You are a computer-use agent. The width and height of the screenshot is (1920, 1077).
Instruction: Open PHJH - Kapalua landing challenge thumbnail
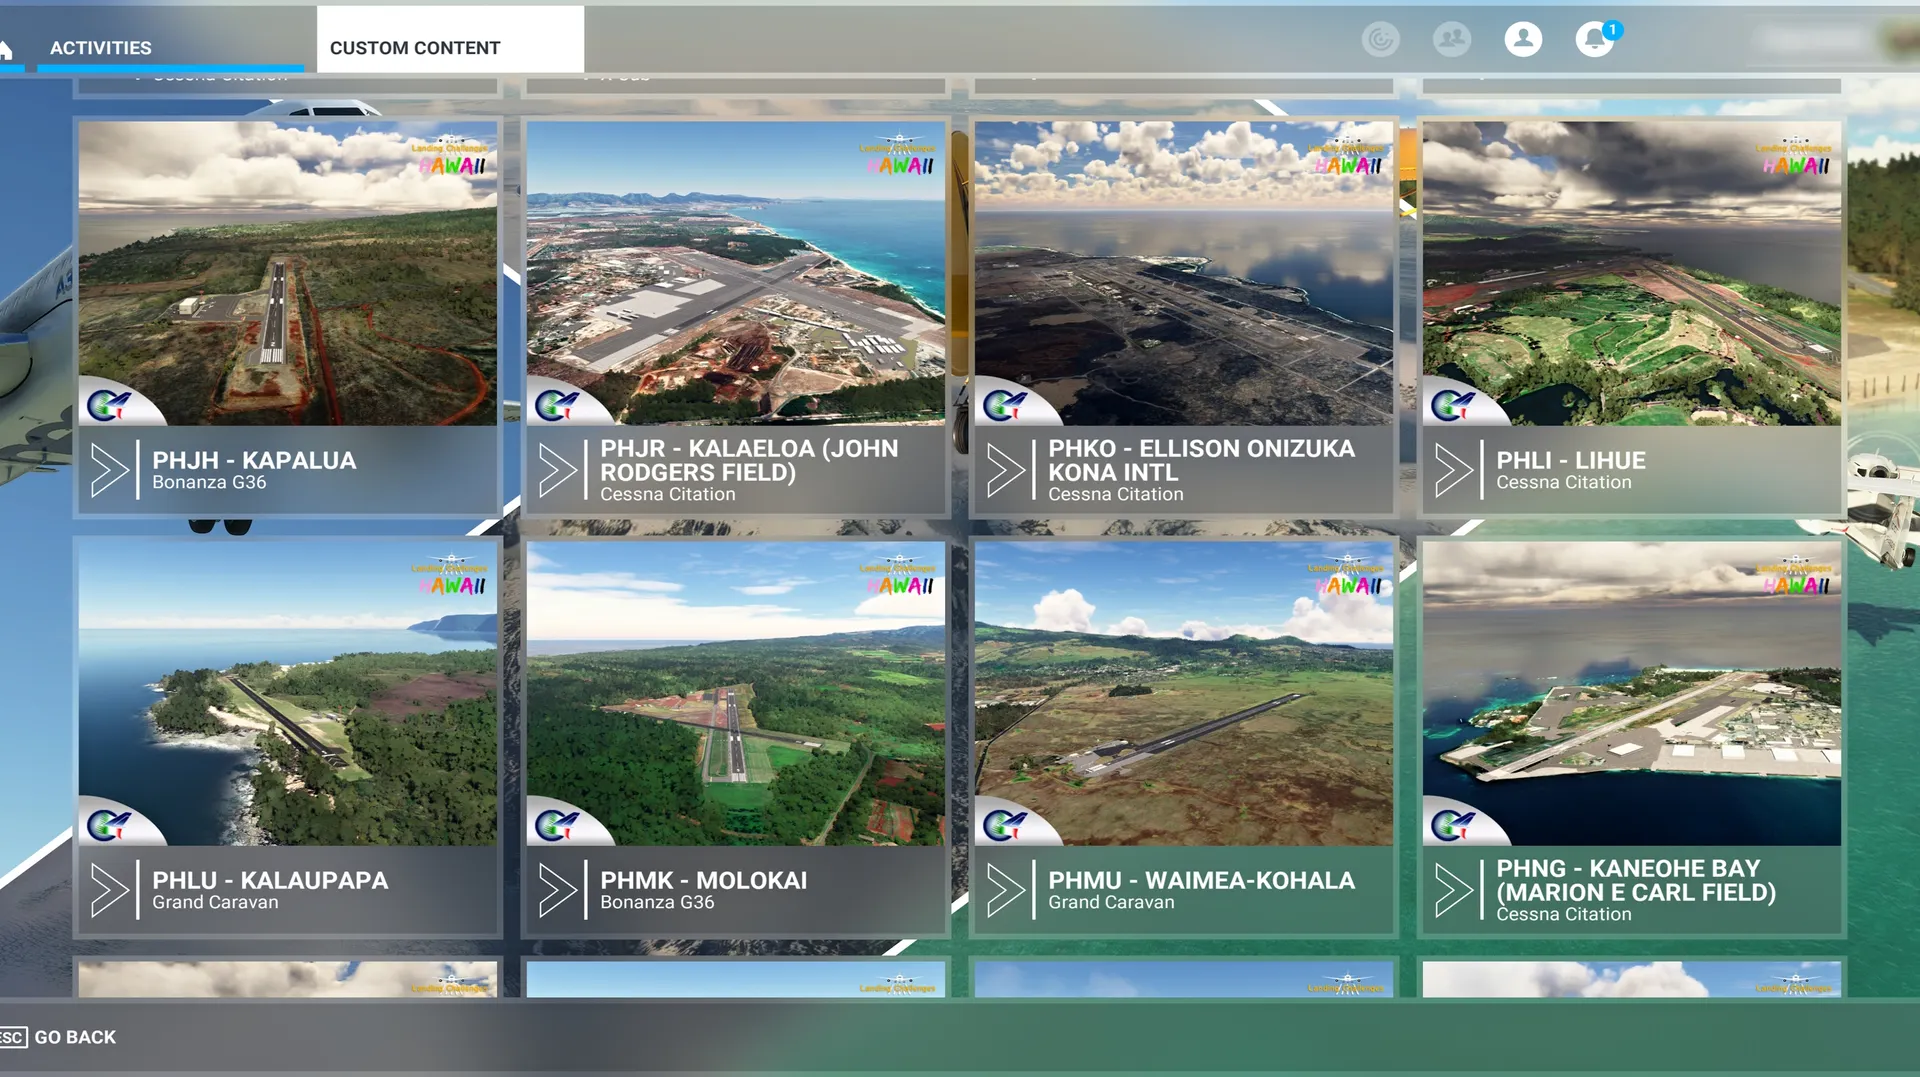[288, 273]
